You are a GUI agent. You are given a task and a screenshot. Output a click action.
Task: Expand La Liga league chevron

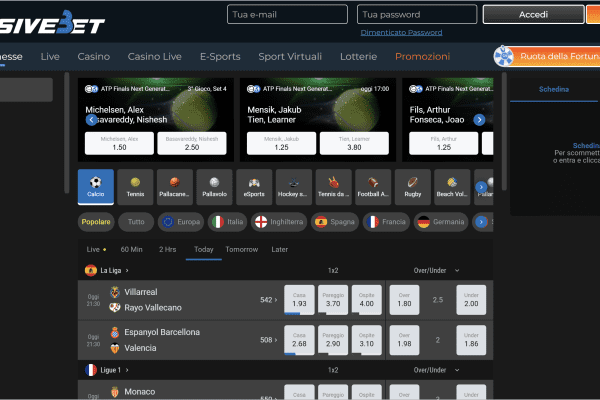[127, 271]
